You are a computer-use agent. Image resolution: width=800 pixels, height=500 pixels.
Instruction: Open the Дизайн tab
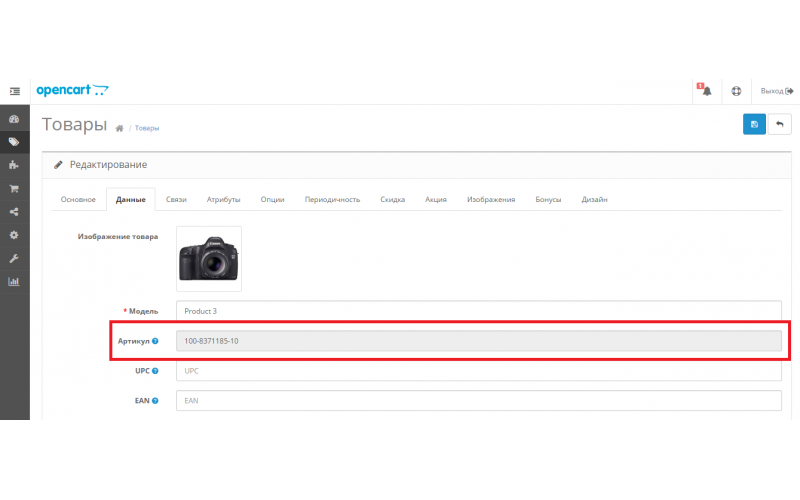click(x=594, y=199)
